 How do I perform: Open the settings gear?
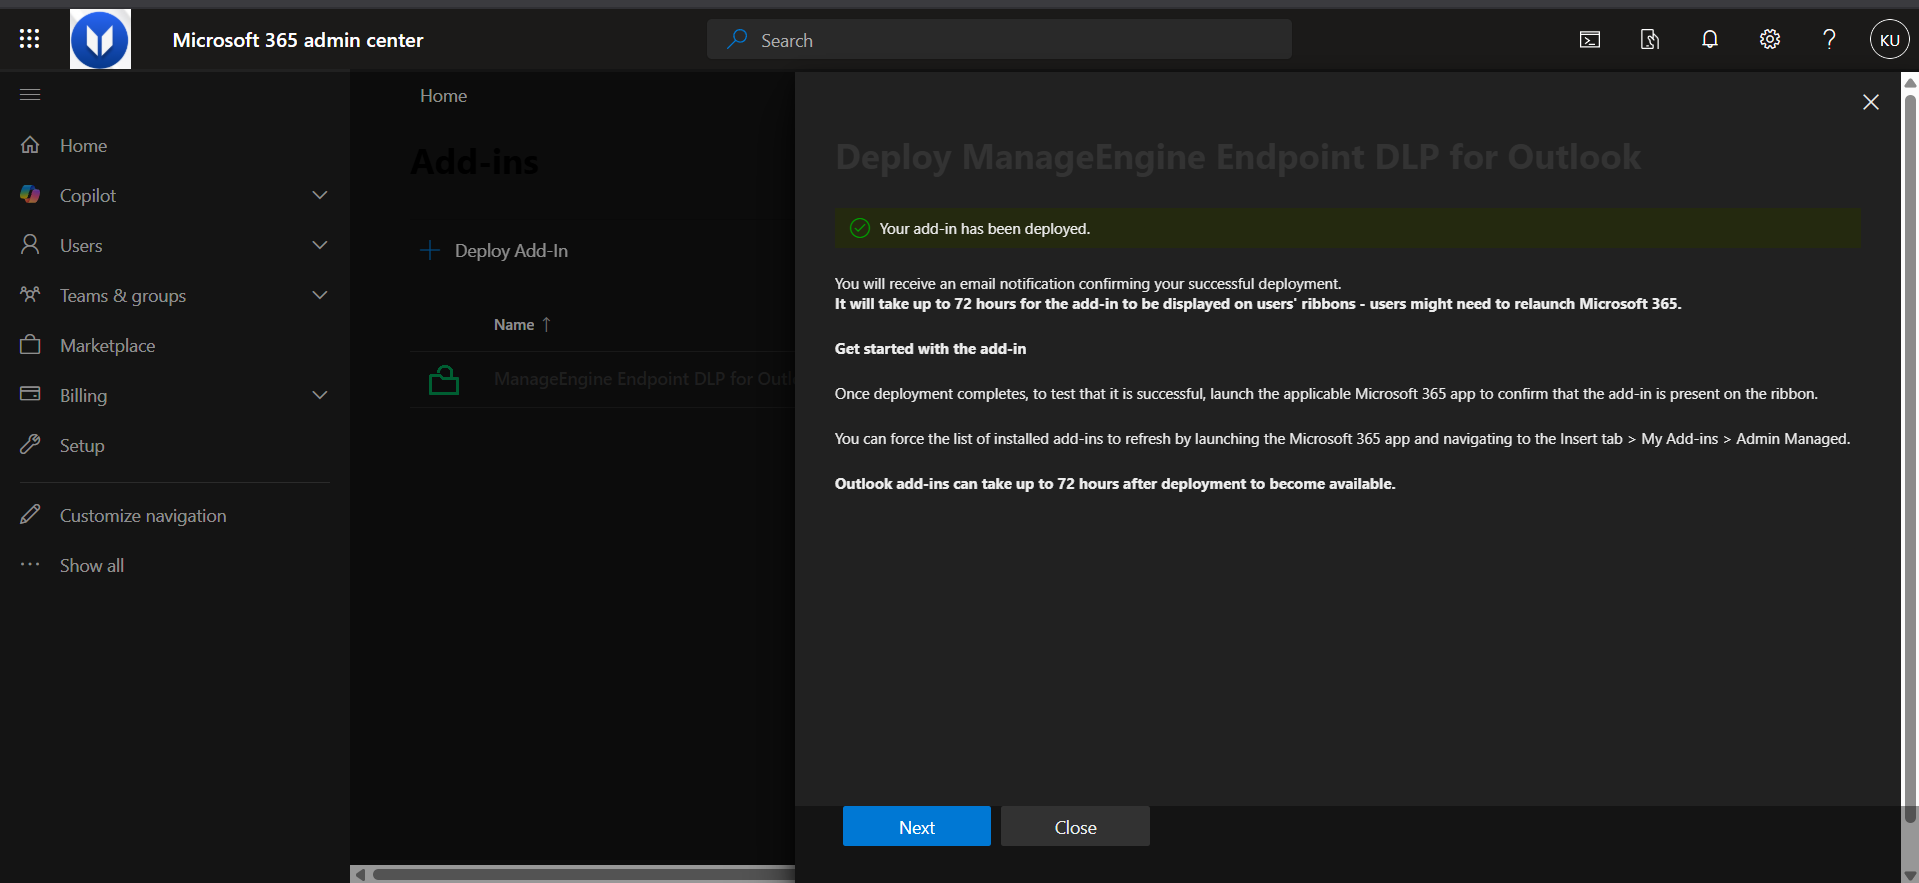[1770, 39]
